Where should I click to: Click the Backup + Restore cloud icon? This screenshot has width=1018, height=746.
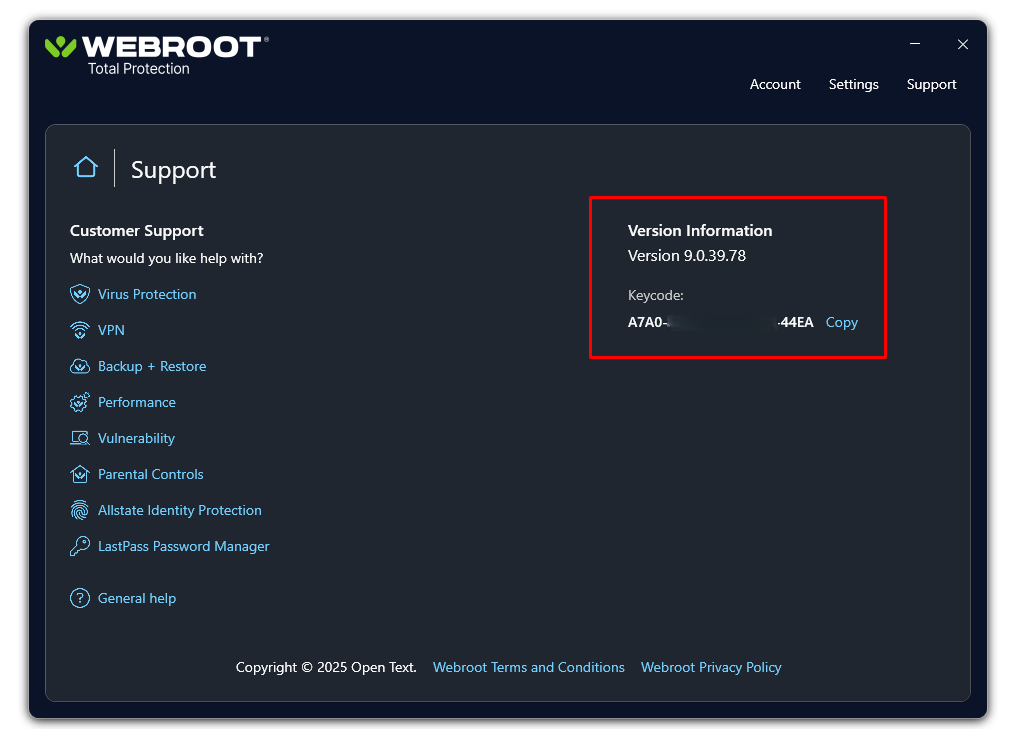coord(80,366)
